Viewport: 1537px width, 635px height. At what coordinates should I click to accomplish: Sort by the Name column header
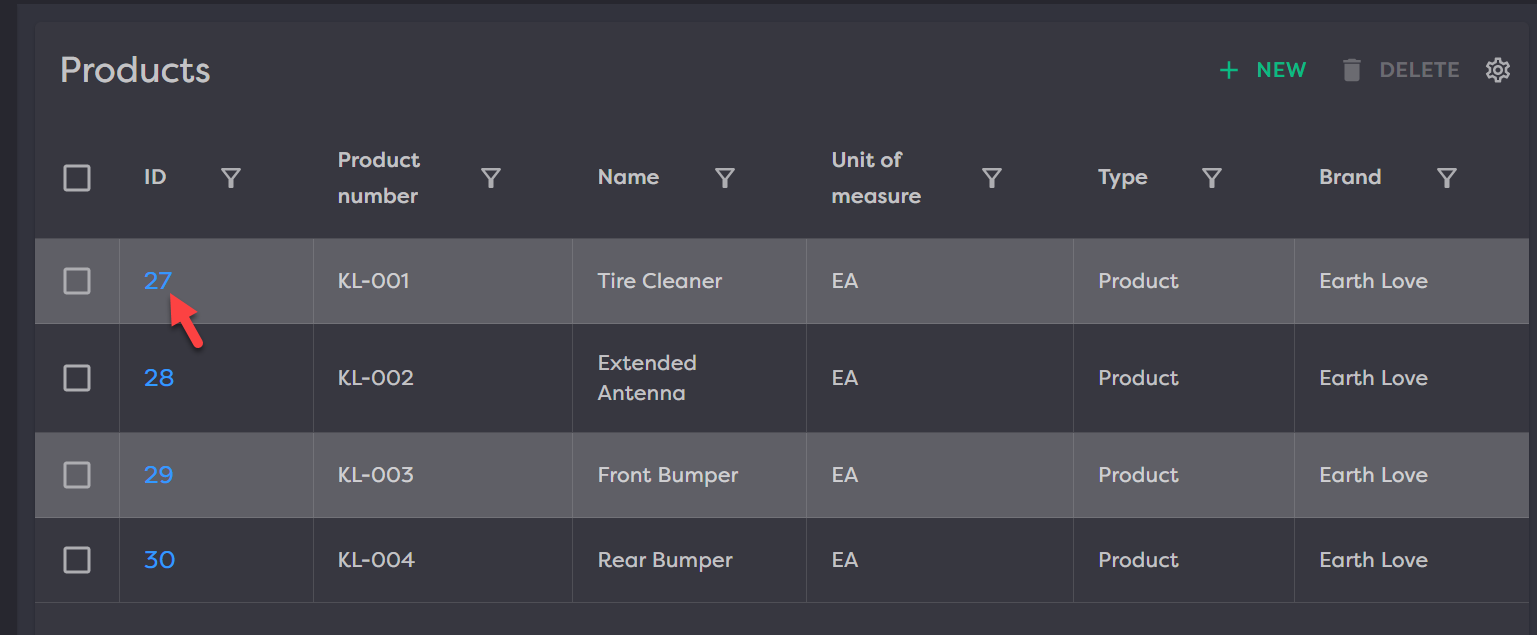[x=628, y=178]
